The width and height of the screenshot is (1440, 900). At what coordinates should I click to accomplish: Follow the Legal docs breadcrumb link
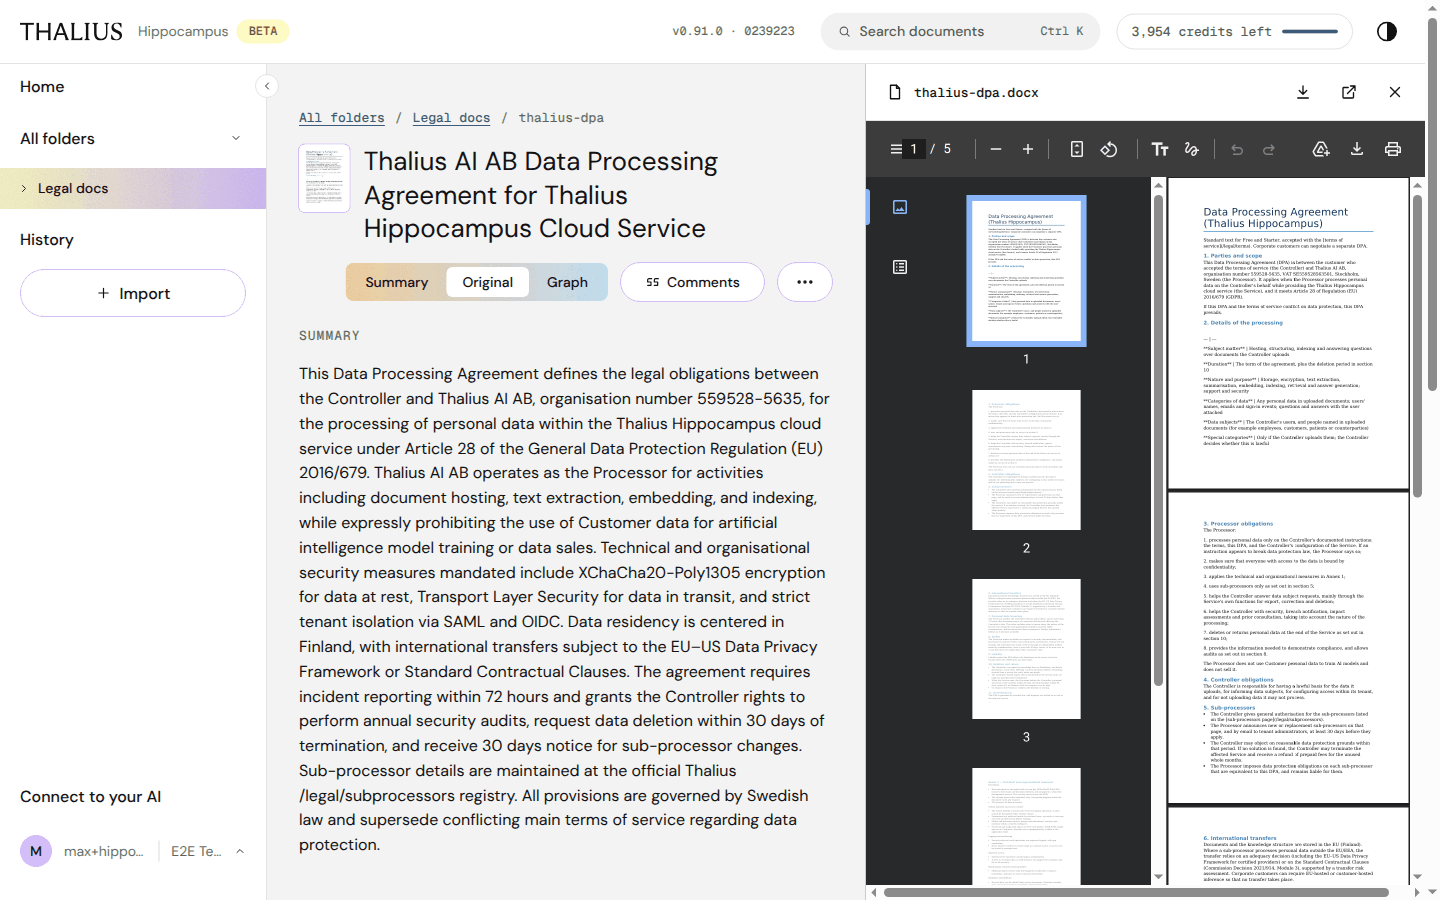tap(451, 118)
